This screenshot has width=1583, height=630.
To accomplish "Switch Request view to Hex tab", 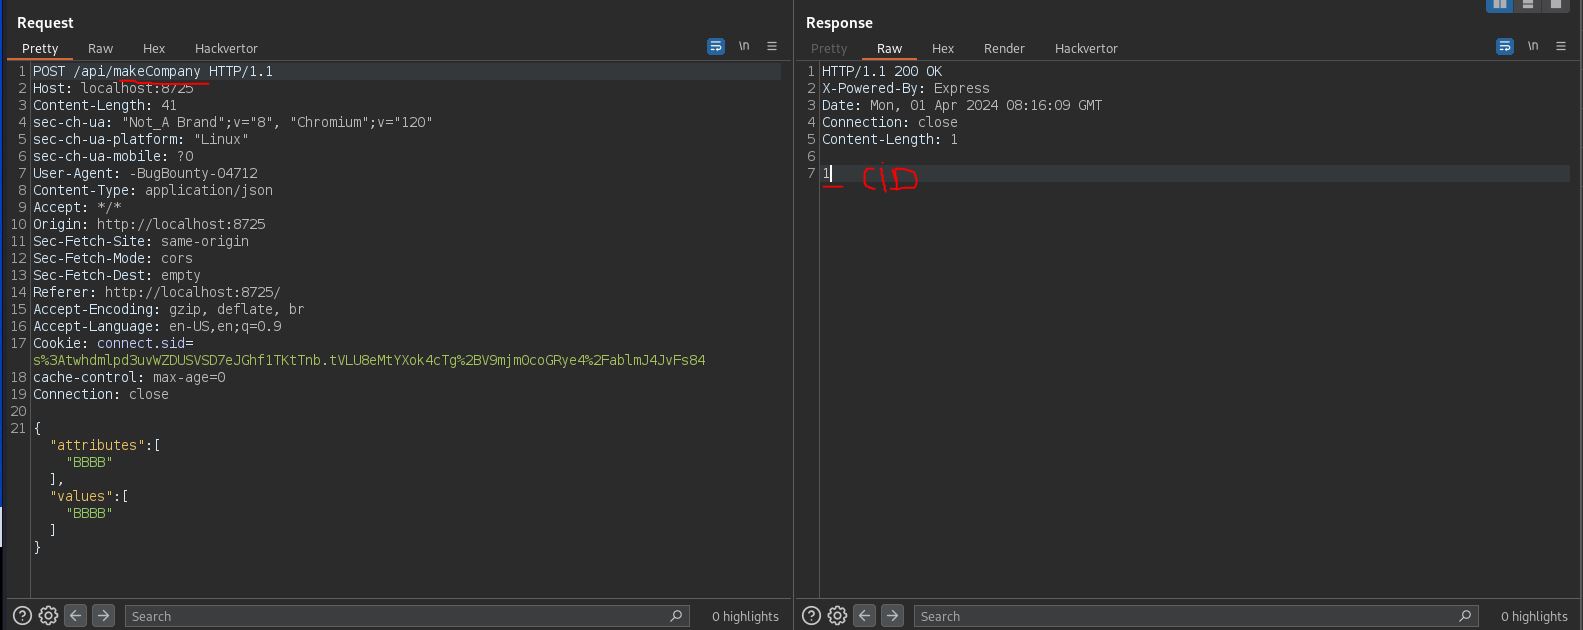I will pyautogui.click(x=154, y=48).
